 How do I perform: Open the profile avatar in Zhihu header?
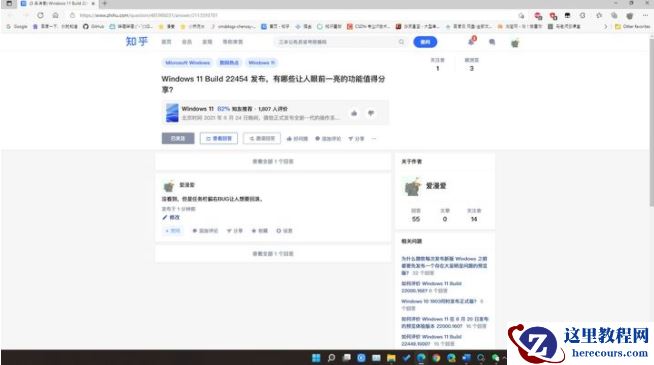(x=515, y=43)
